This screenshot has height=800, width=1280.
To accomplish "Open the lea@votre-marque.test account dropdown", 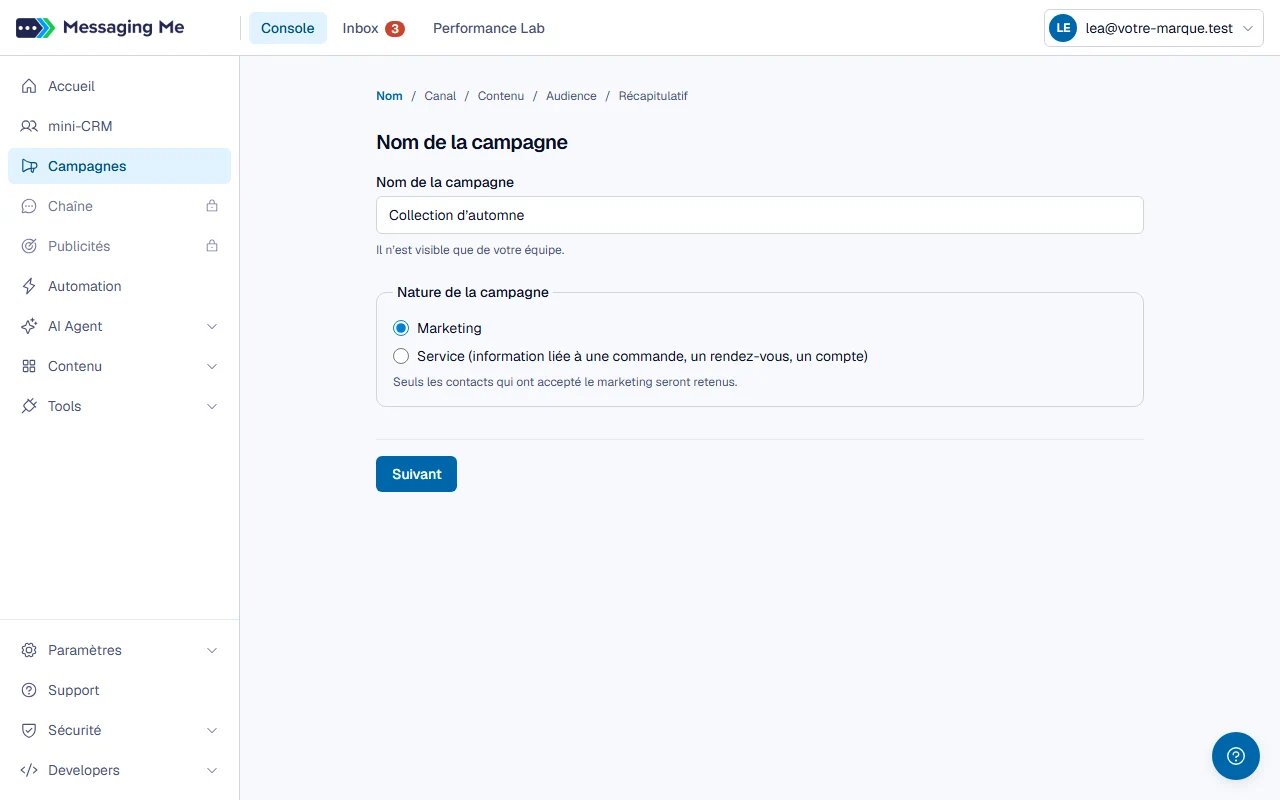I will point(1154,29).
